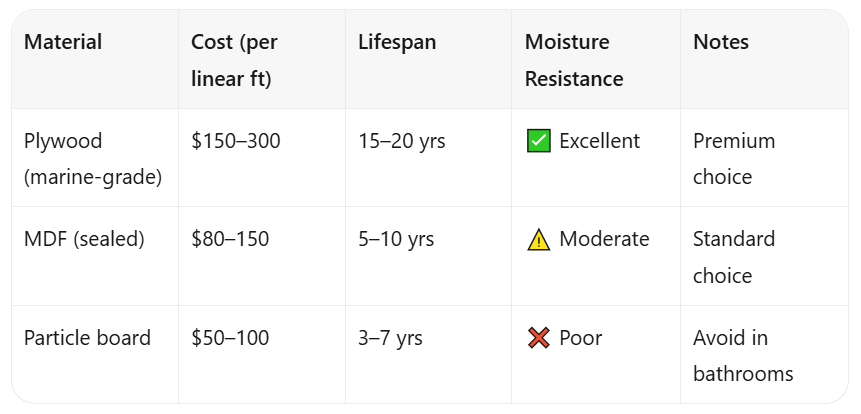Screen dimensions: 861x414
Task: Select the Plywood (marine-grade) cell
Action: click(x=93, y=159)
